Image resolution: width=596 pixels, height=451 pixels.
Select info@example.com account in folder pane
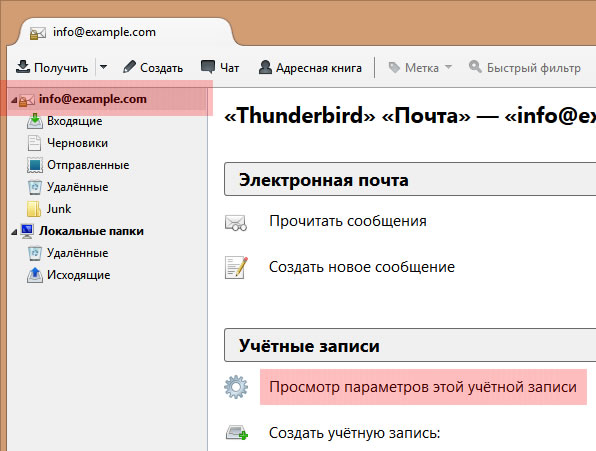(x=92, y=99)
